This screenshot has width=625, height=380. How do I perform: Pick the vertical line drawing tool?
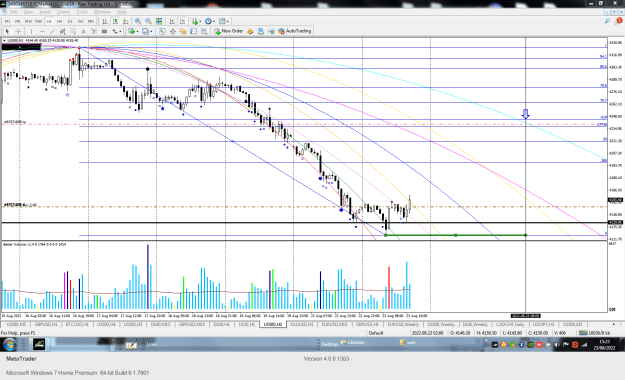click(31, 31)
